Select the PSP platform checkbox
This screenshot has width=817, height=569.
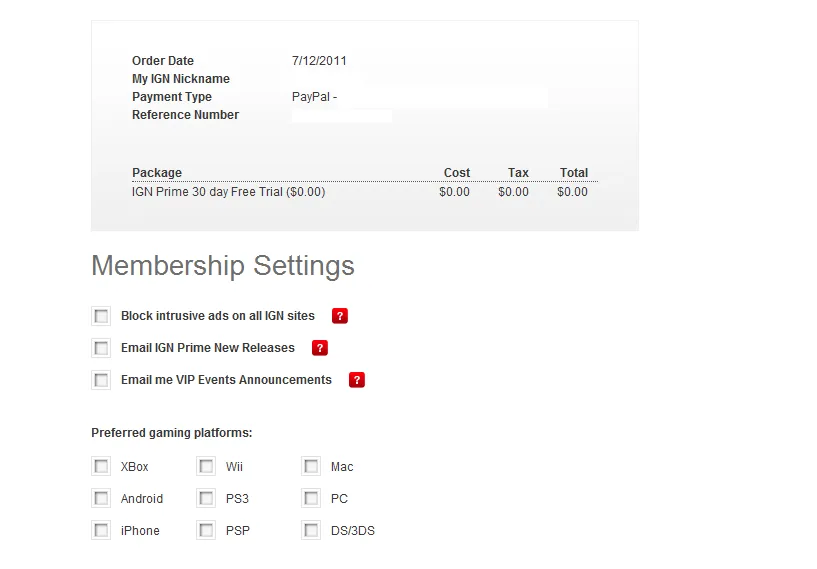click(x=206, y=530)
